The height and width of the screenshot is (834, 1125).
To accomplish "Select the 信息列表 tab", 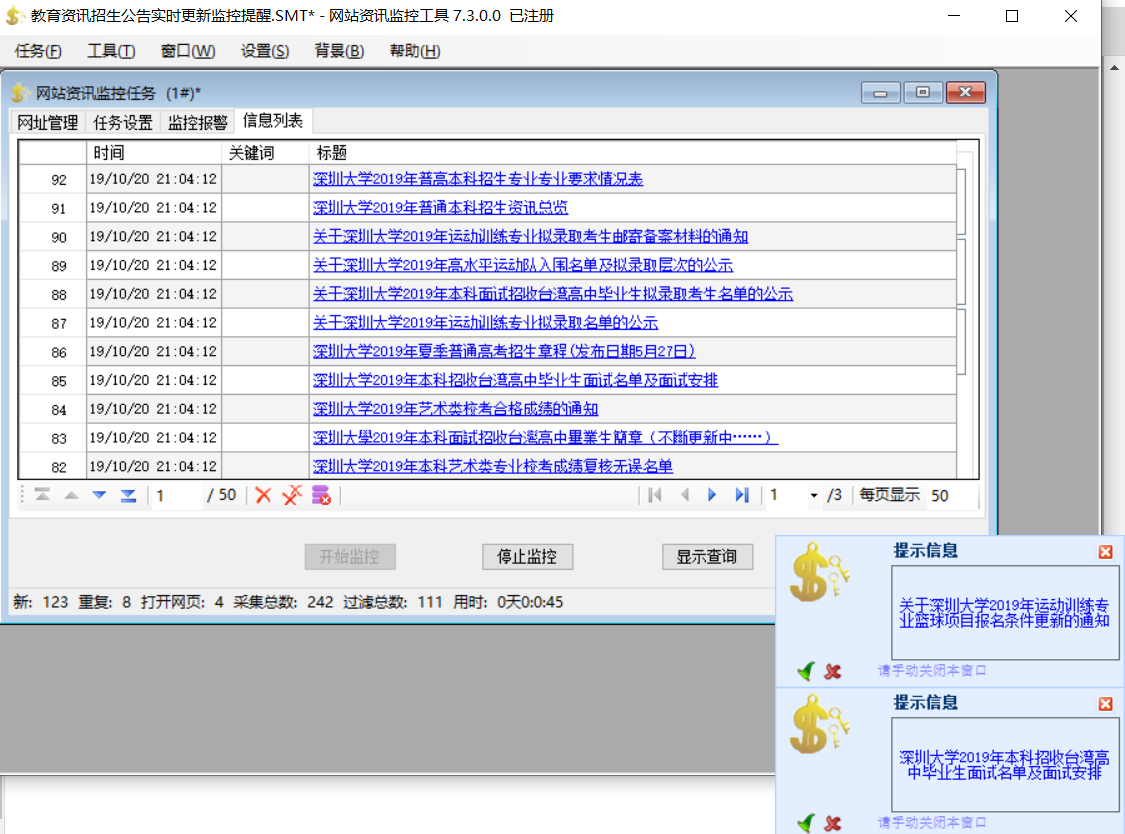I will coord(273,121).
